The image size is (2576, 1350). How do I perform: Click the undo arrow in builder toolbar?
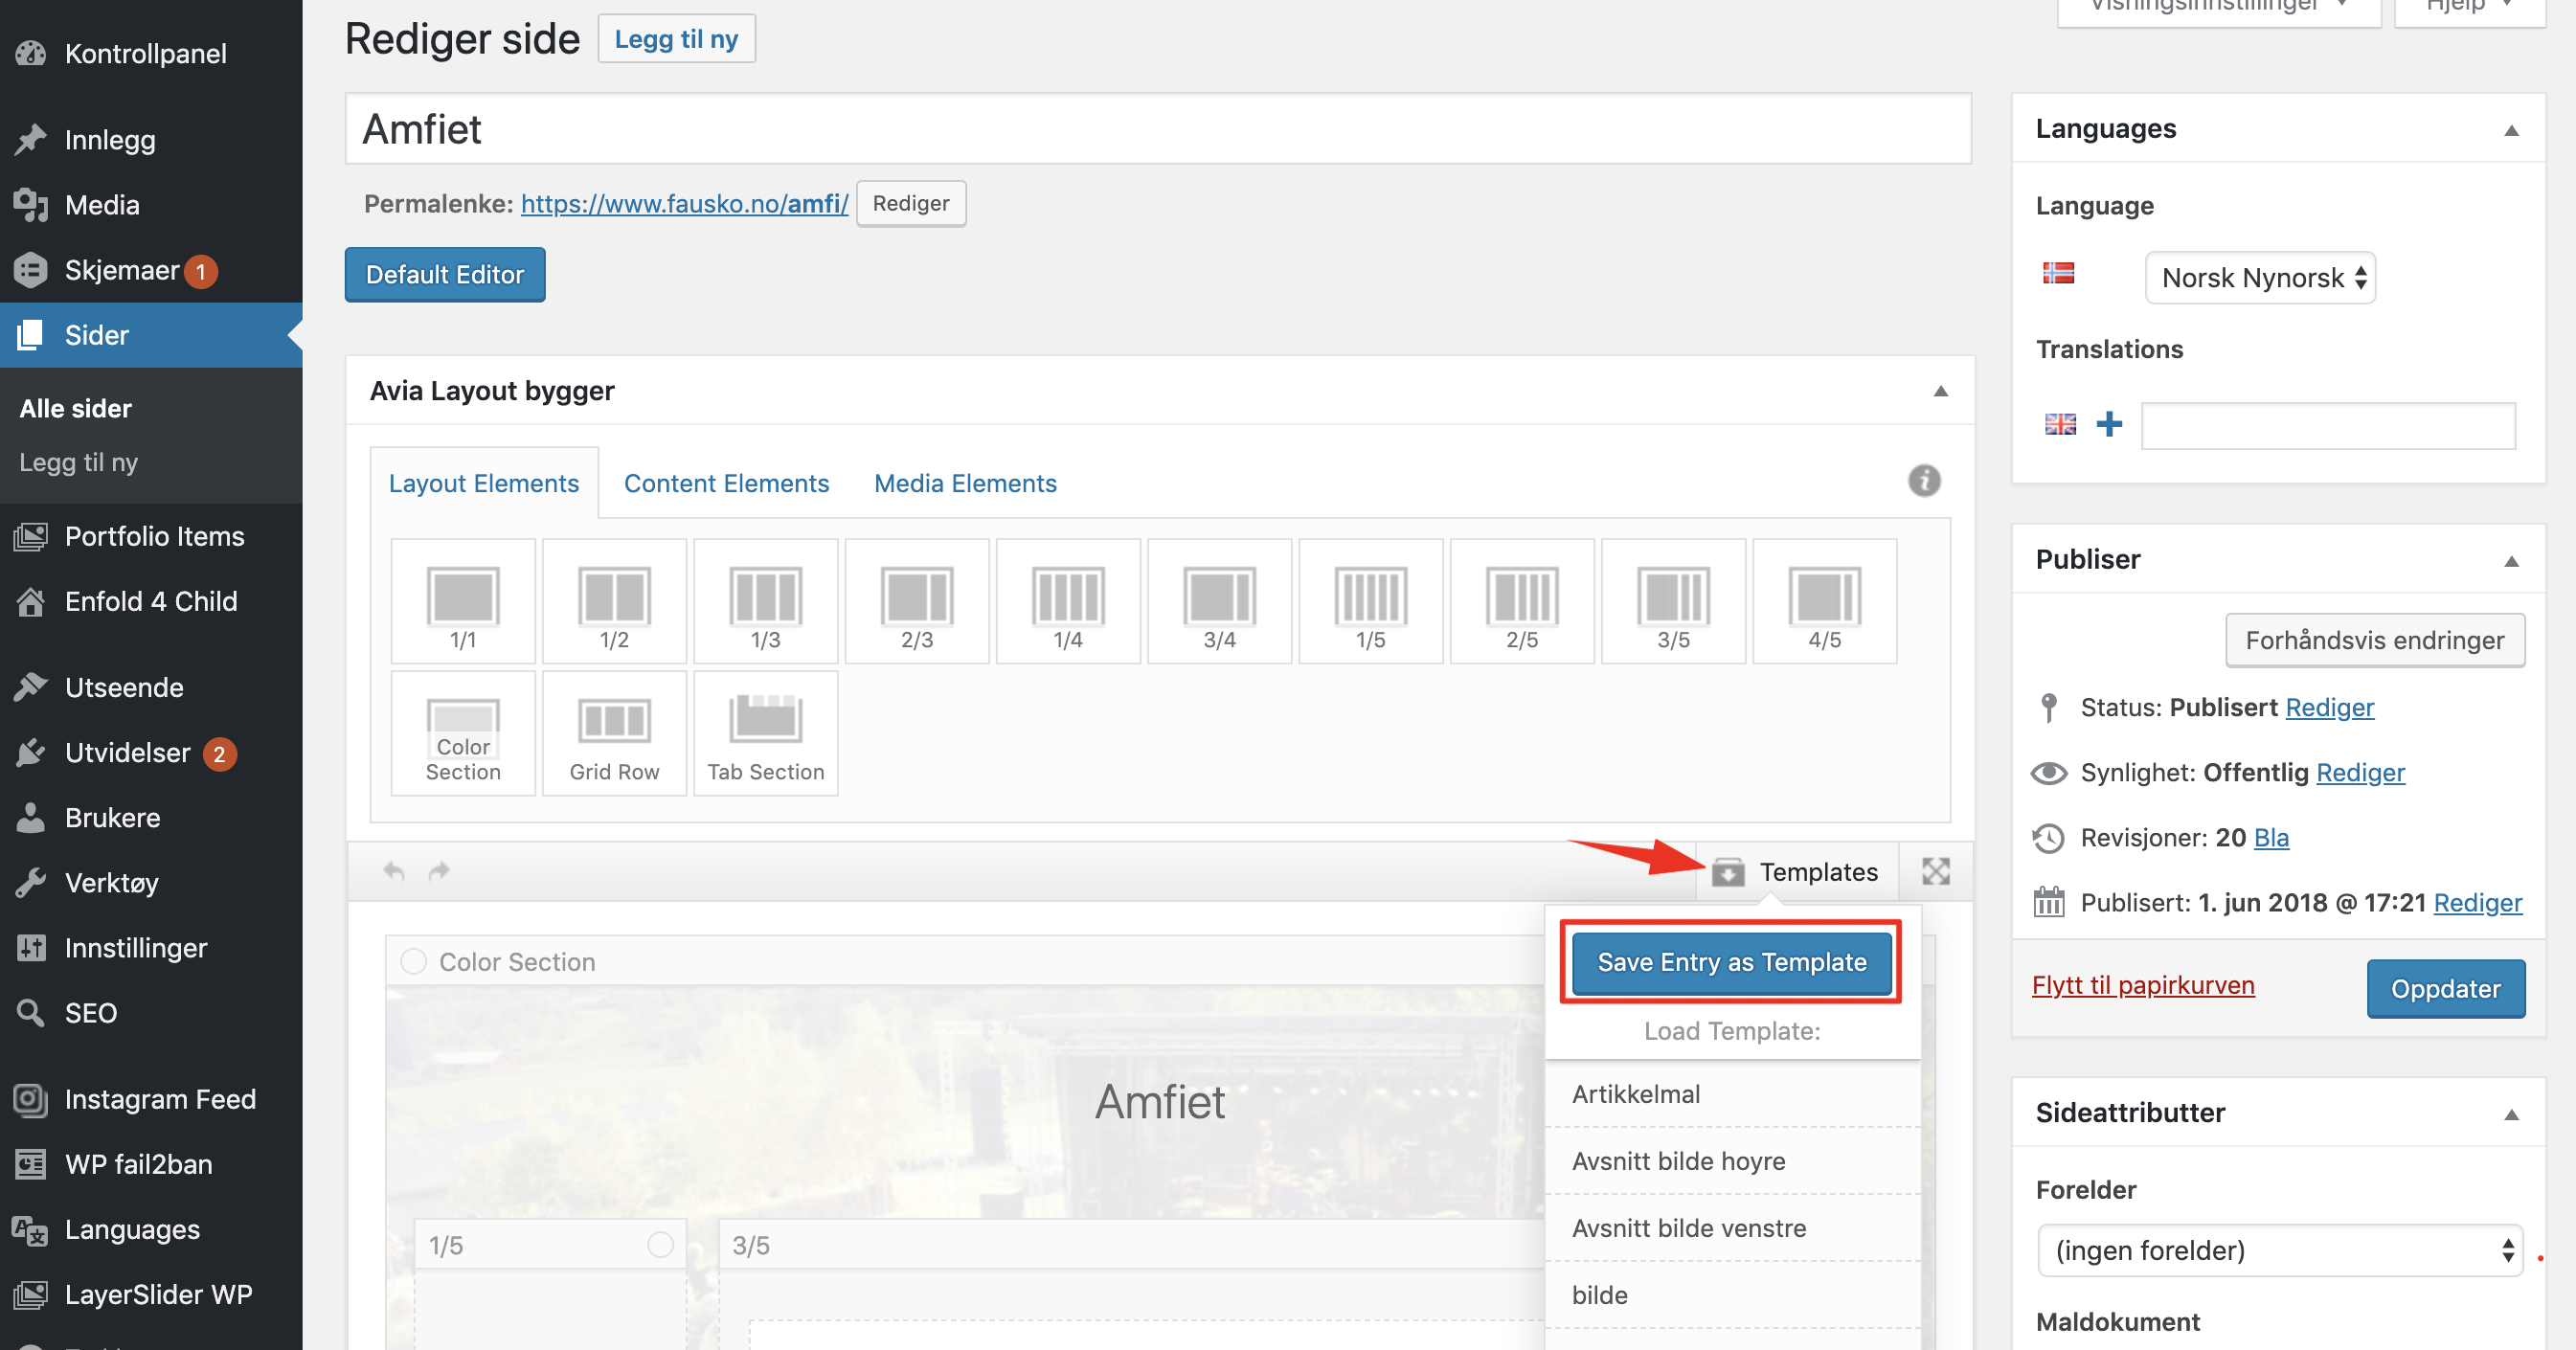point(394,871)
